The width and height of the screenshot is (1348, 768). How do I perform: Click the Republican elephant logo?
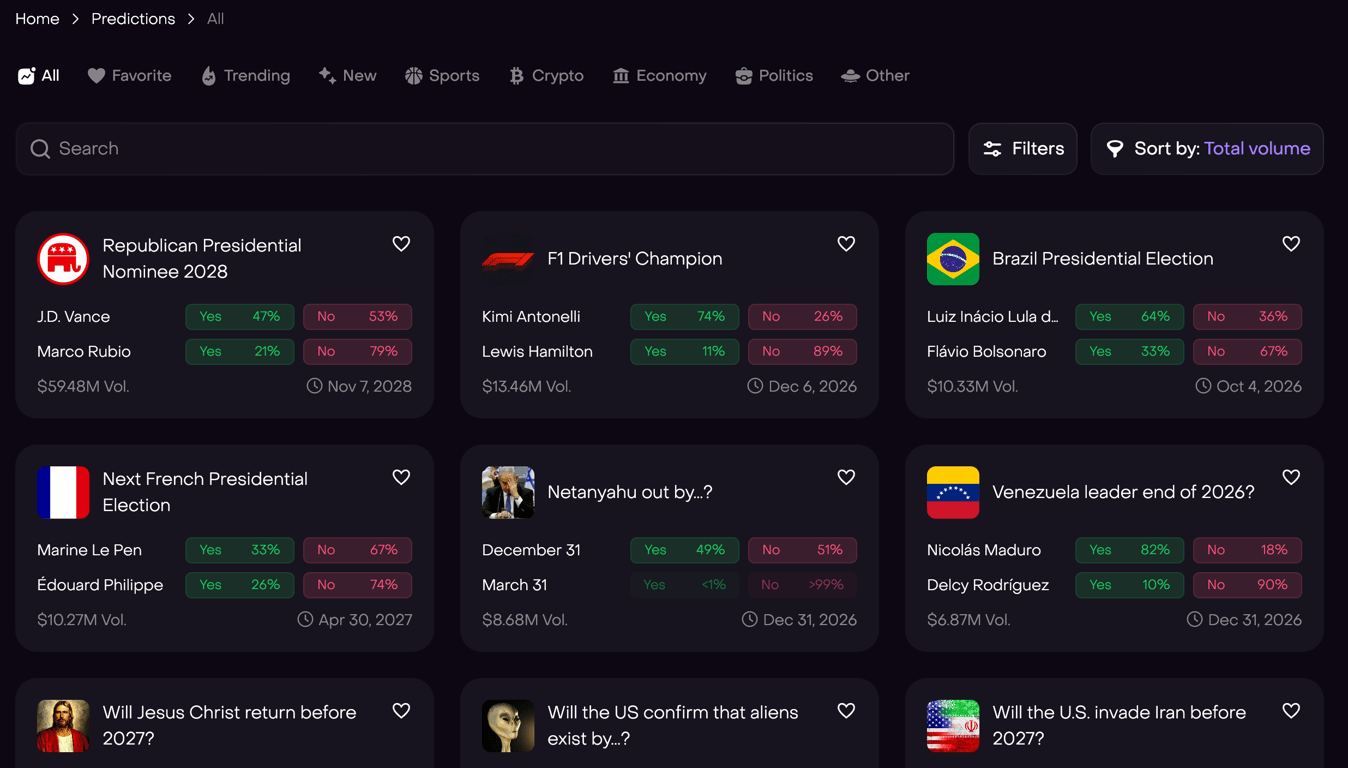click(x=63, y=259)
